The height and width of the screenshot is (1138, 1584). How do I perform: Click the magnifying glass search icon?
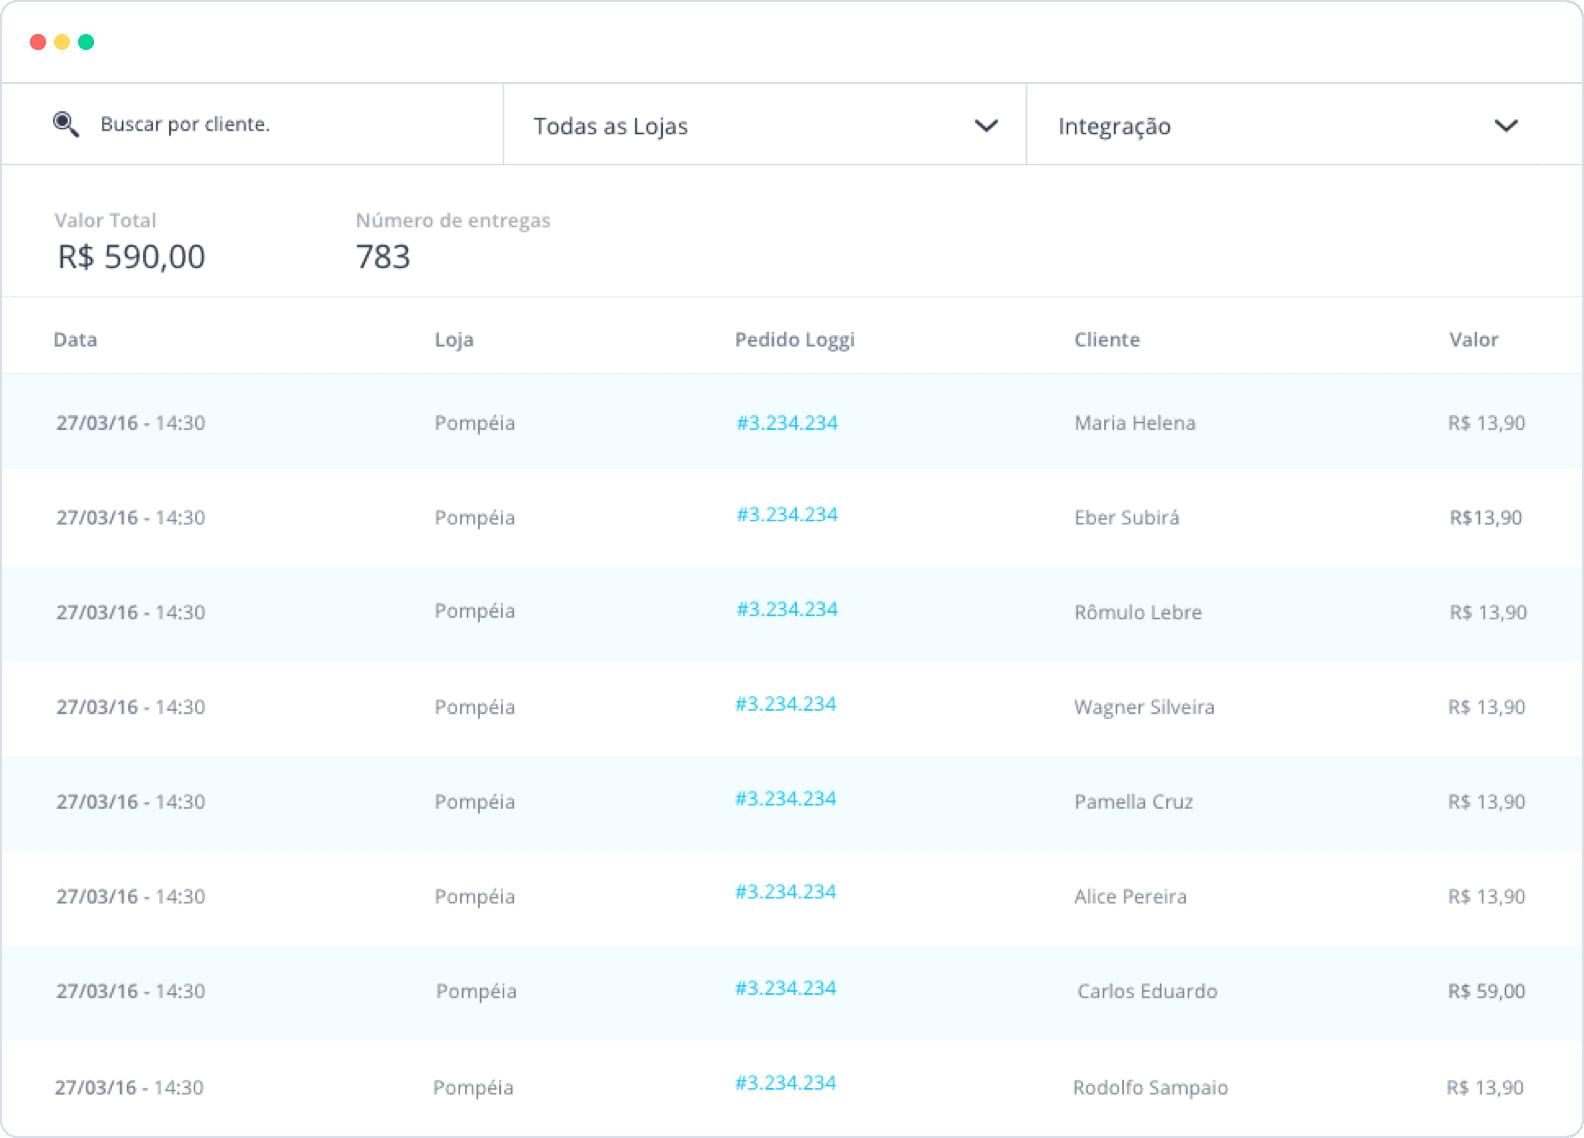coord(66,124)
